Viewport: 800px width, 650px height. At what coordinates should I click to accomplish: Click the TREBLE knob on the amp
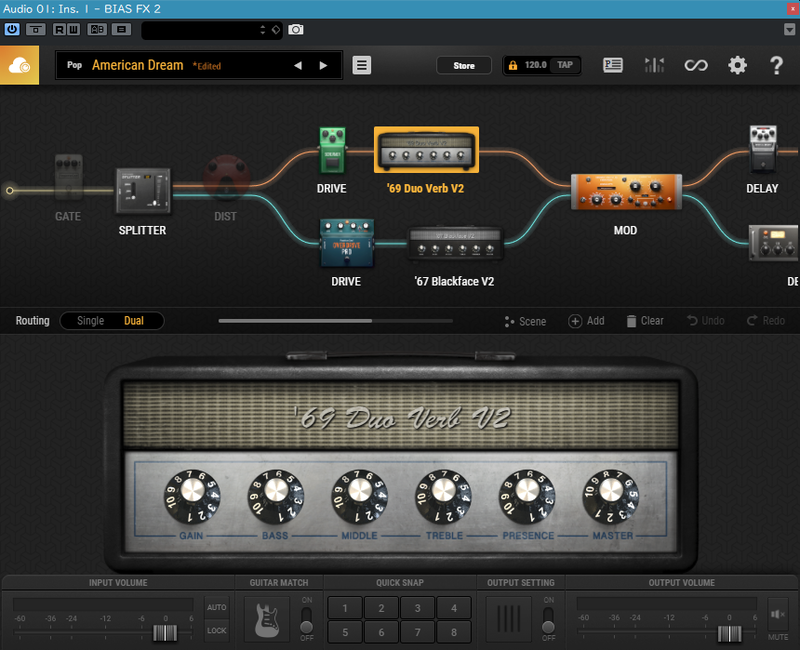click(443, 496)
